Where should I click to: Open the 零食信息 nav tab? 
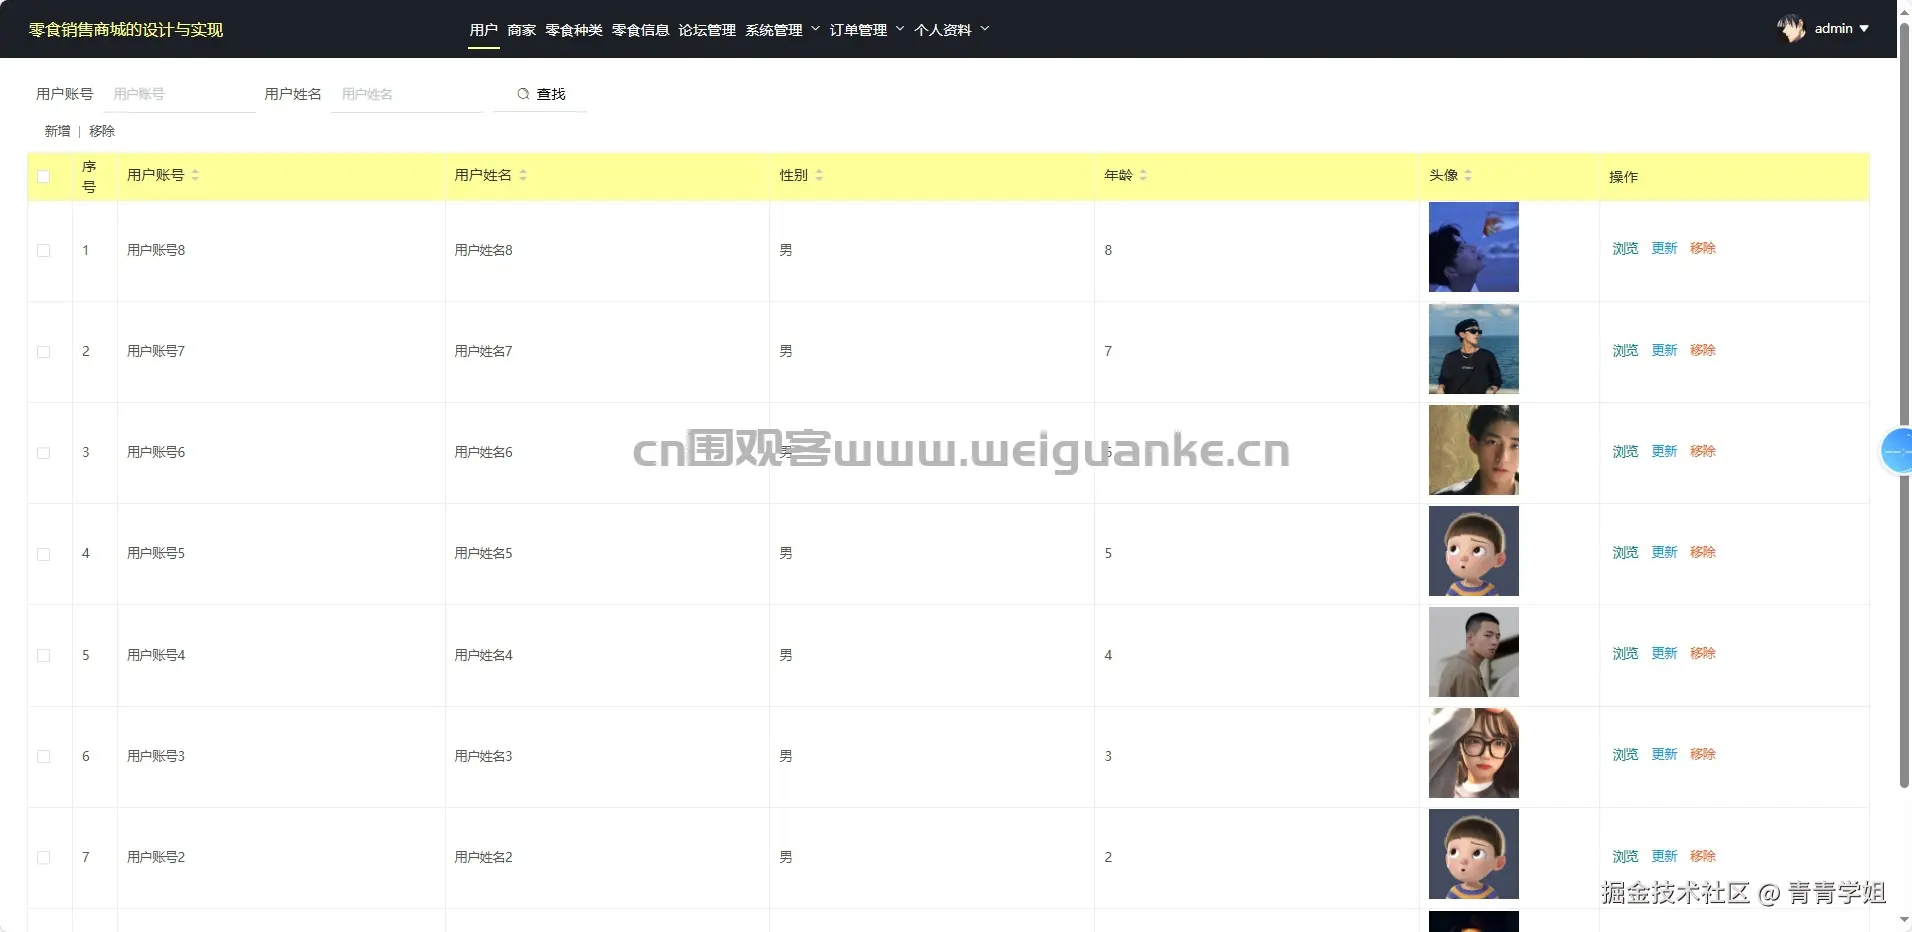tap(641, 30)
